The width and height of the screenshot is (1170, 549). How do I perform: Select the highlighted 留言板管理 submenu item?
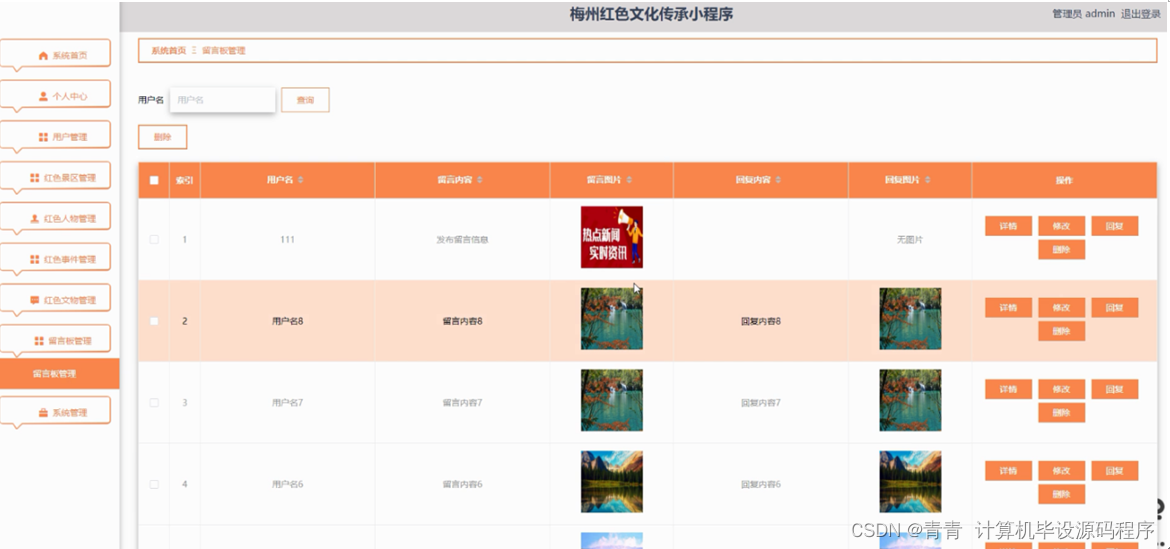pos(60,374)
